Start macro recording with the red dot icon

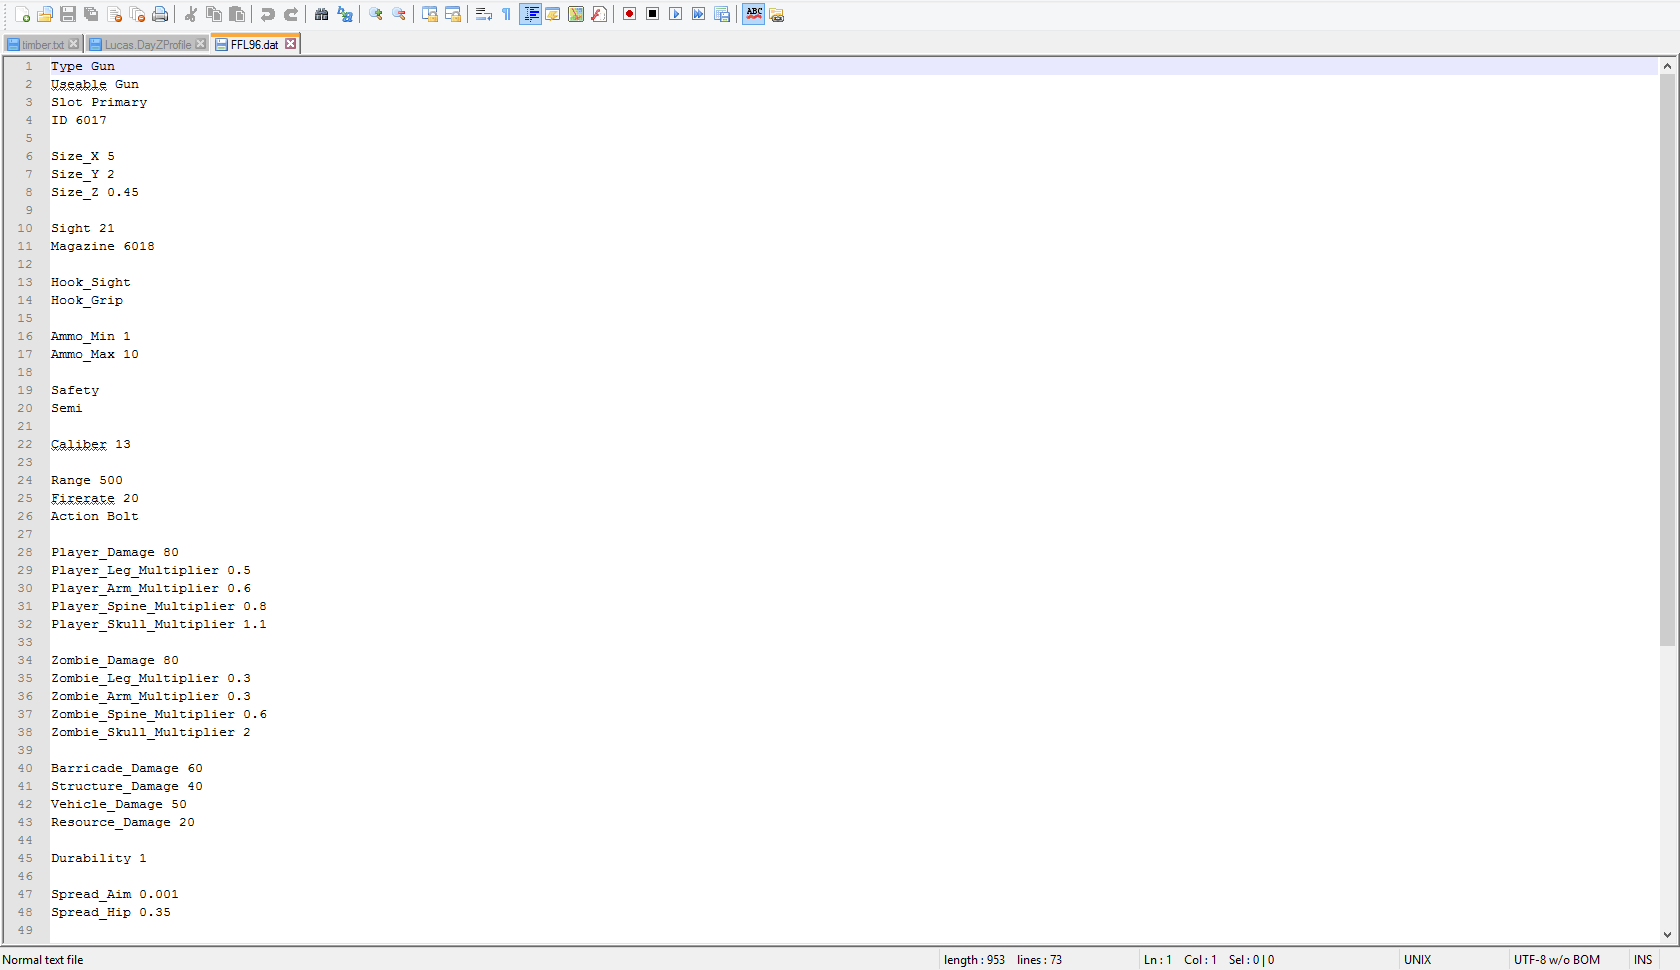coord(629,14)
